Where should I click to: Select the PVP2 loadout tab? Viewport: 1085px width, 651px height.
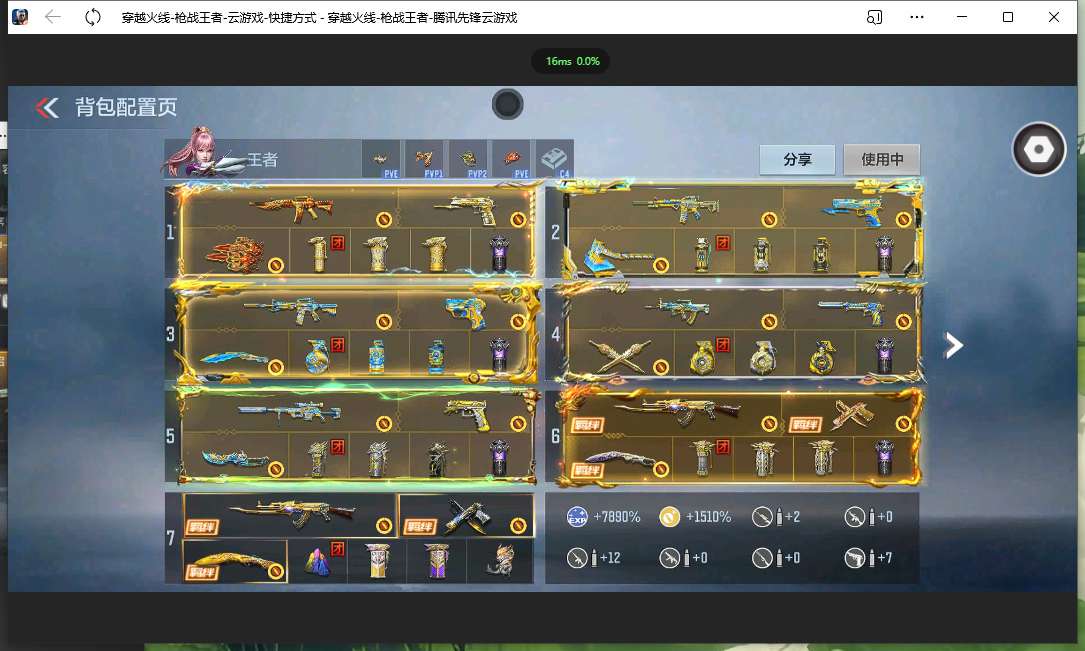click(468, 160)
